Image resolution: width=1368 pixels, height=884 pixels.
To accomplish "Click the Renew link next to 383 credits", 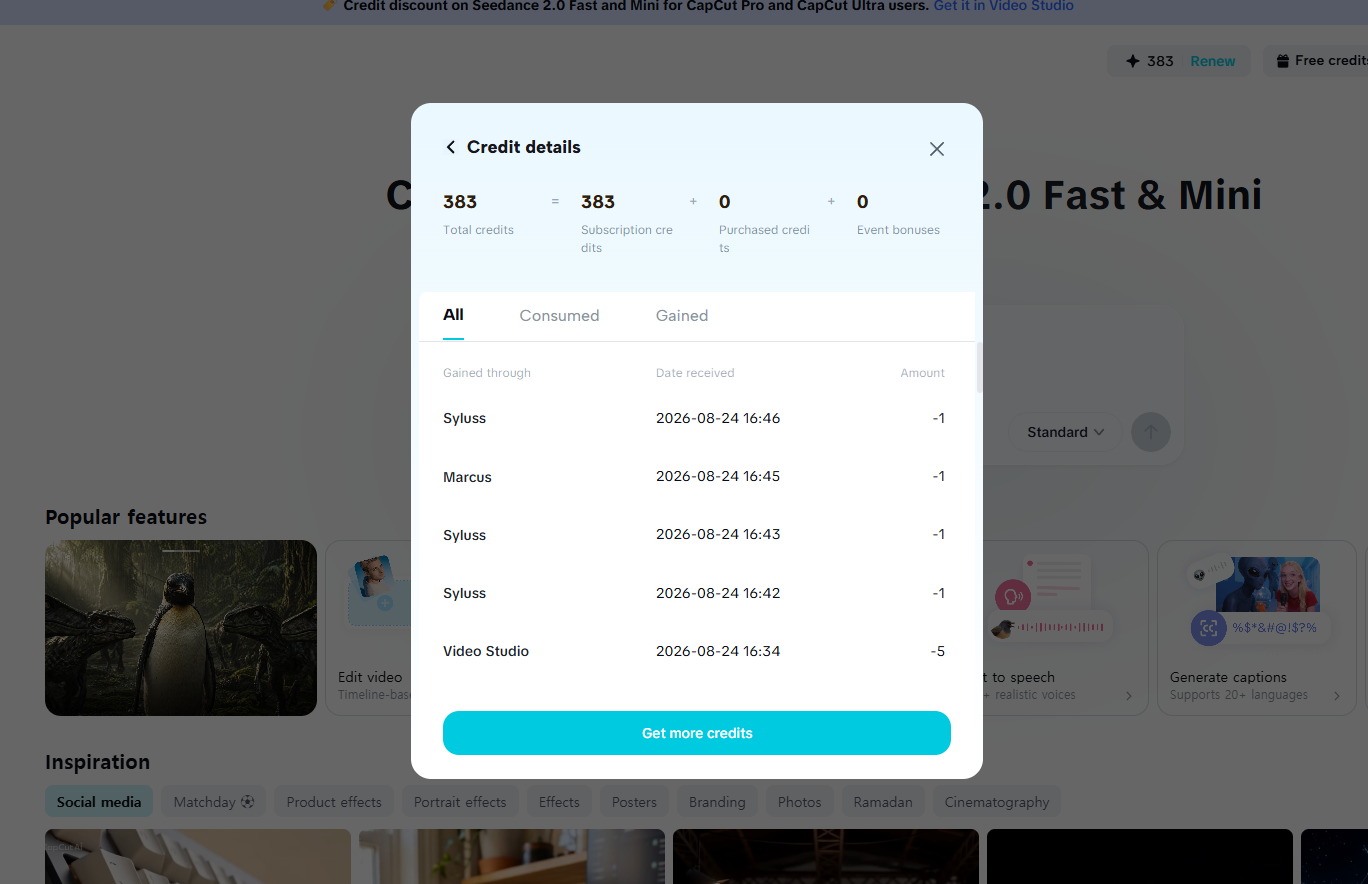I will click(x=1213, y=61).
